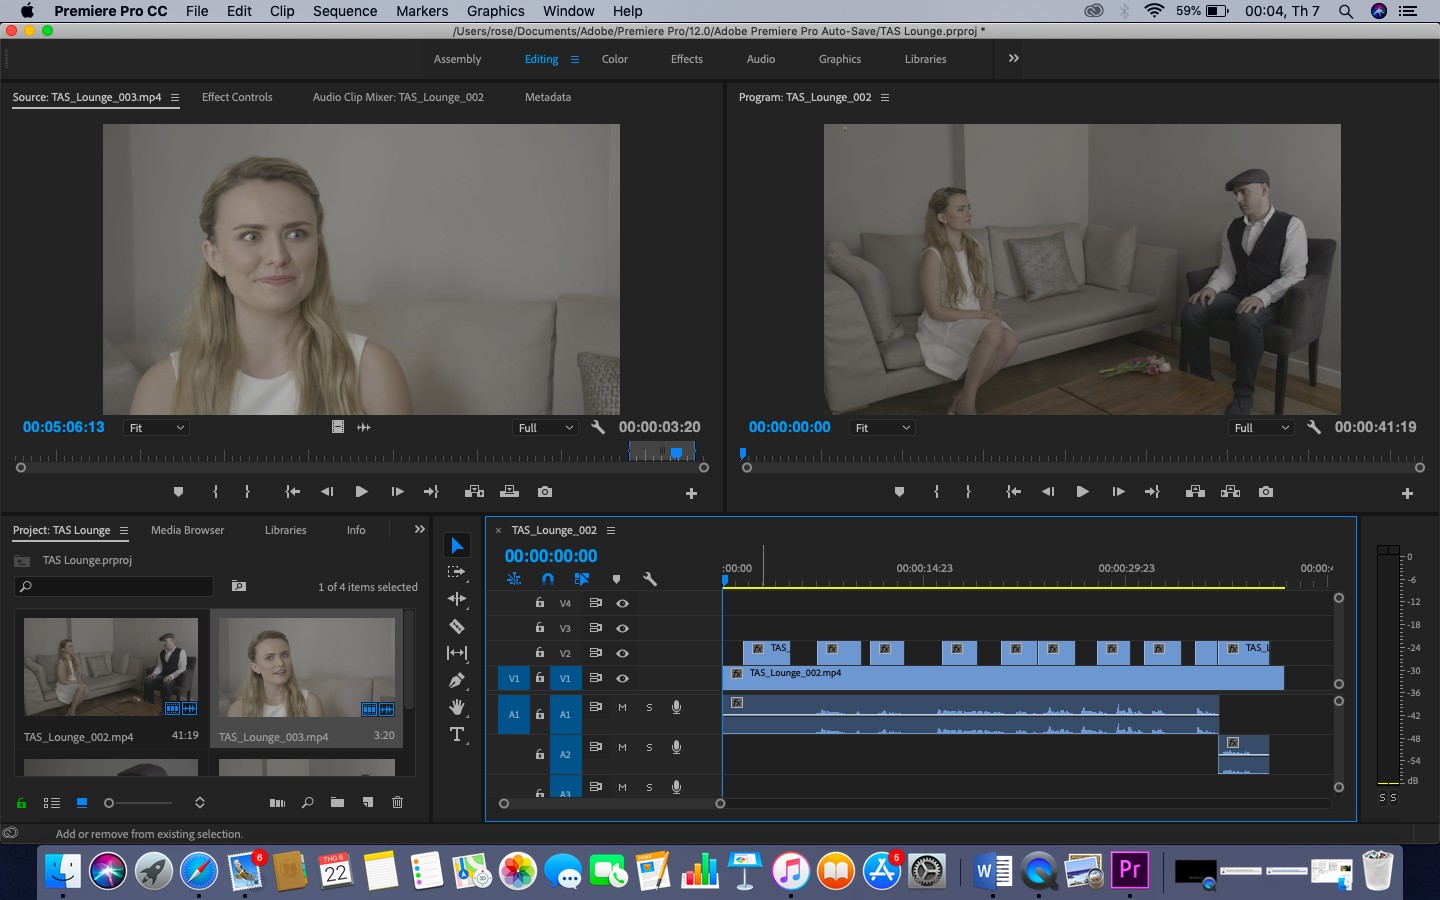The width and height of the screenshot is (1440, 900).
Task: Expand workspace overflow chevrons after Libraries
Action: (x=1014, y=58)
